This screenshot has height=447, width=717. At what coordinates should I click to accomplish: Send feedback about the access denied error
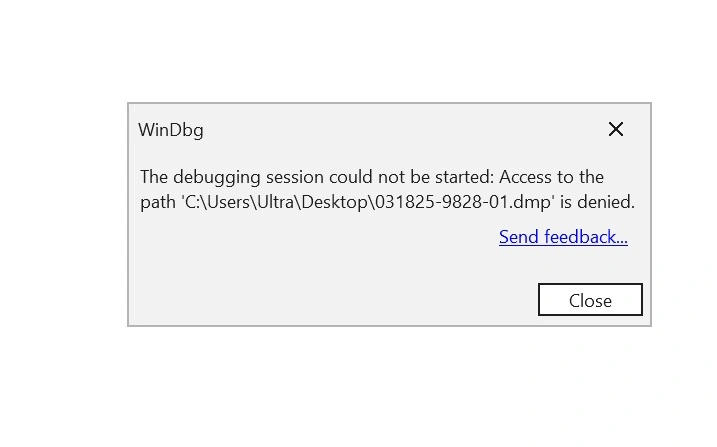(563, 237)
